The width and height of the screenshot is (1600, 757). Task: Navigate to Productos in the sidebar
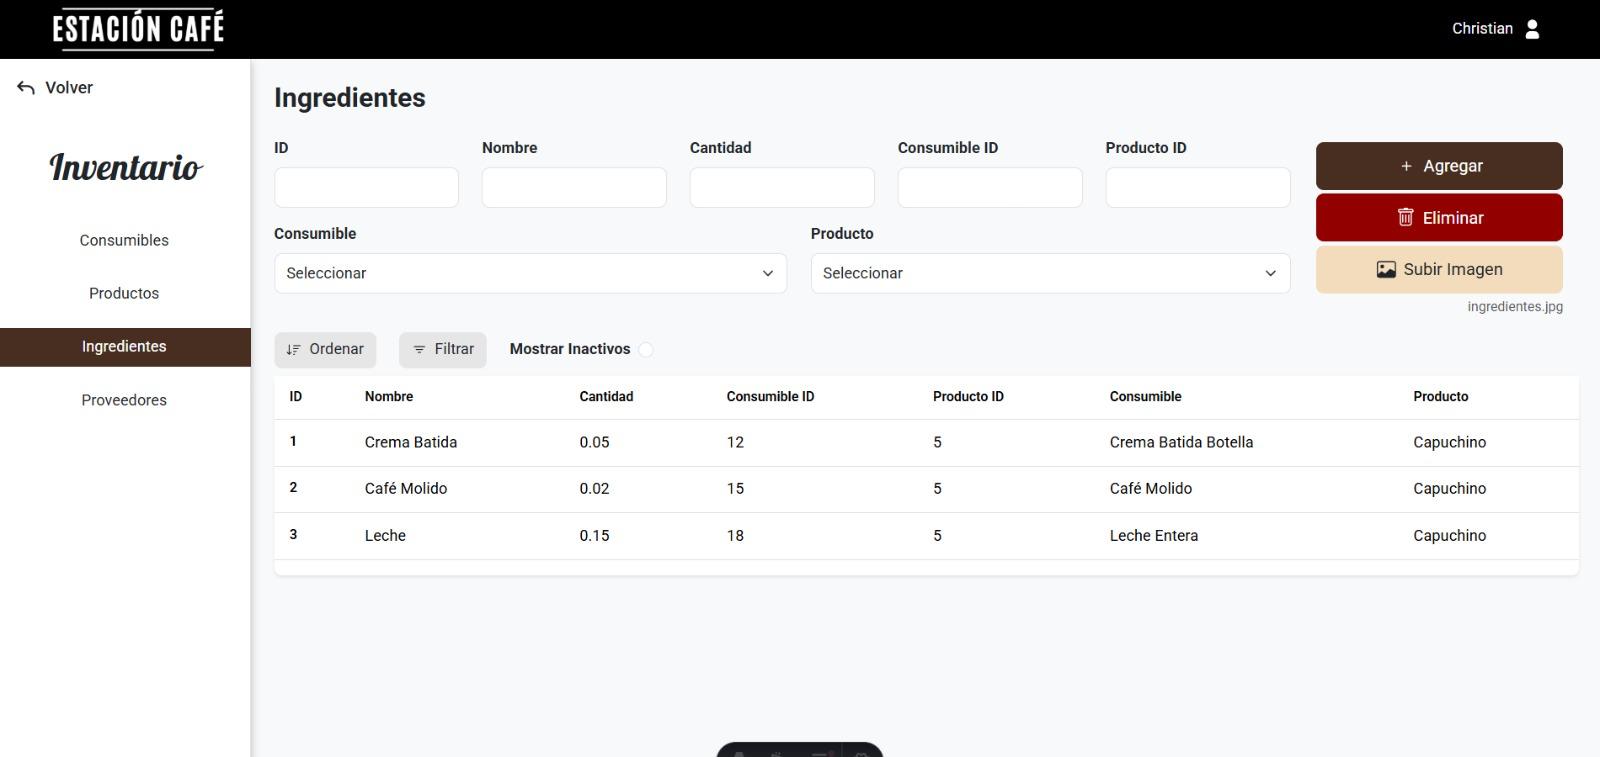coord(124,293)
